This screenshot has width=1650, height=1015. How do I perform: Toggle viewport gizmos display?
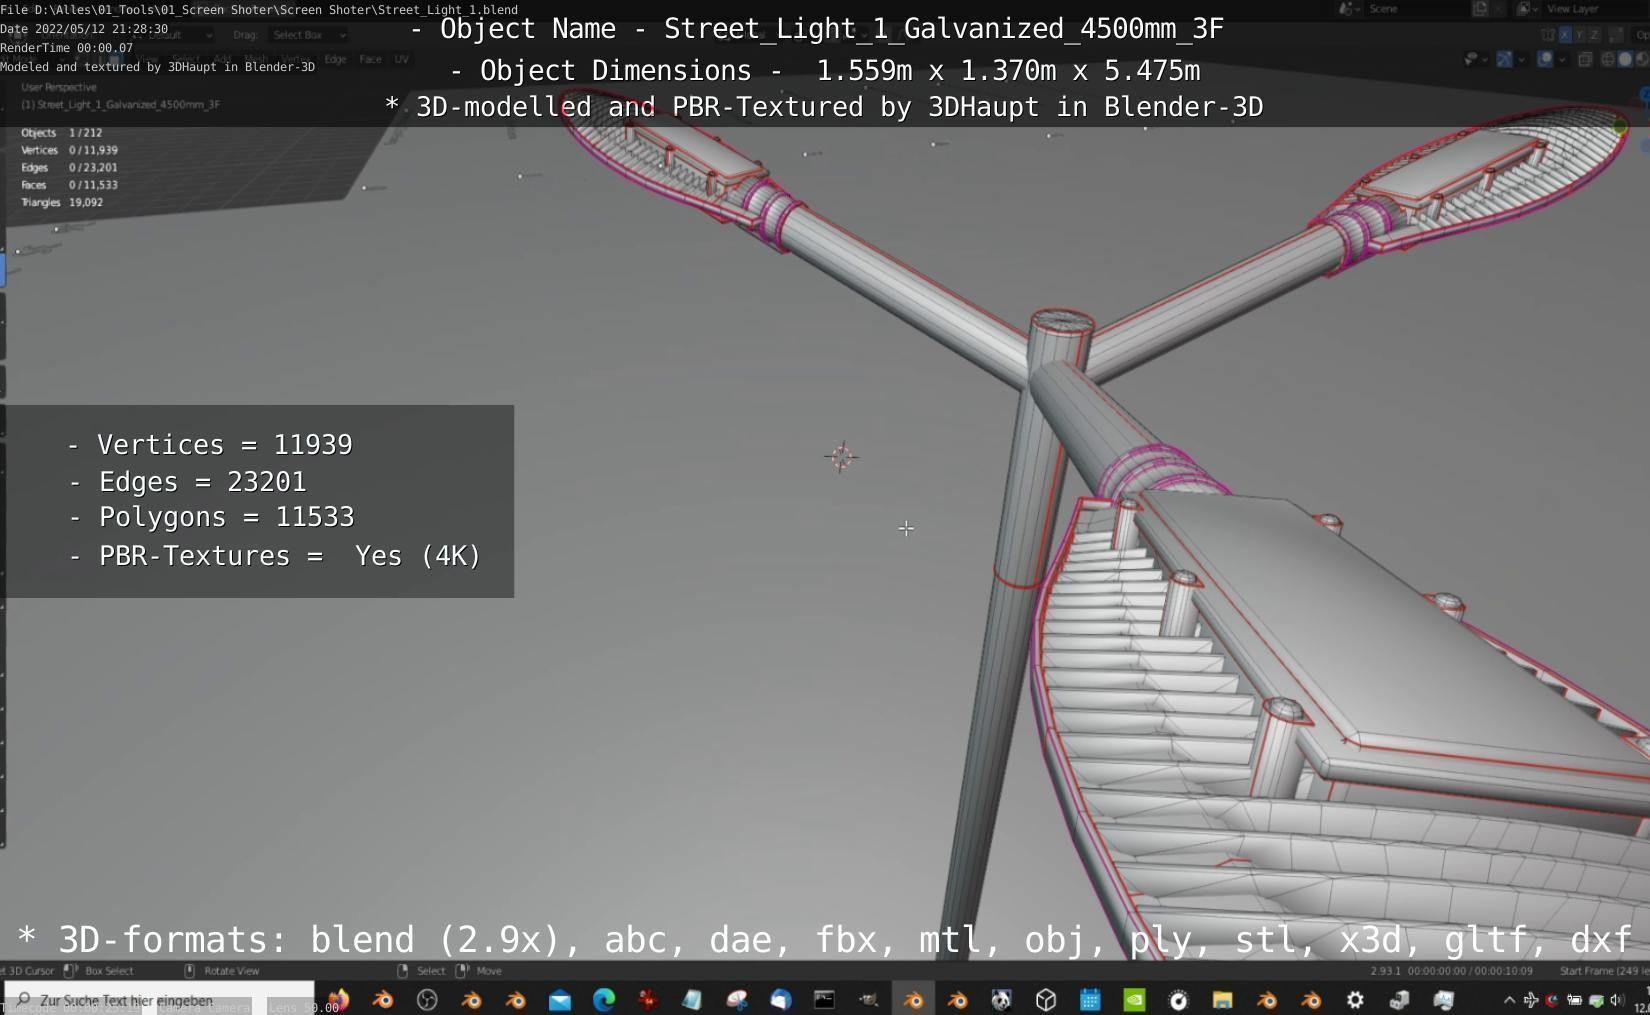click(x=1505, y=59)
